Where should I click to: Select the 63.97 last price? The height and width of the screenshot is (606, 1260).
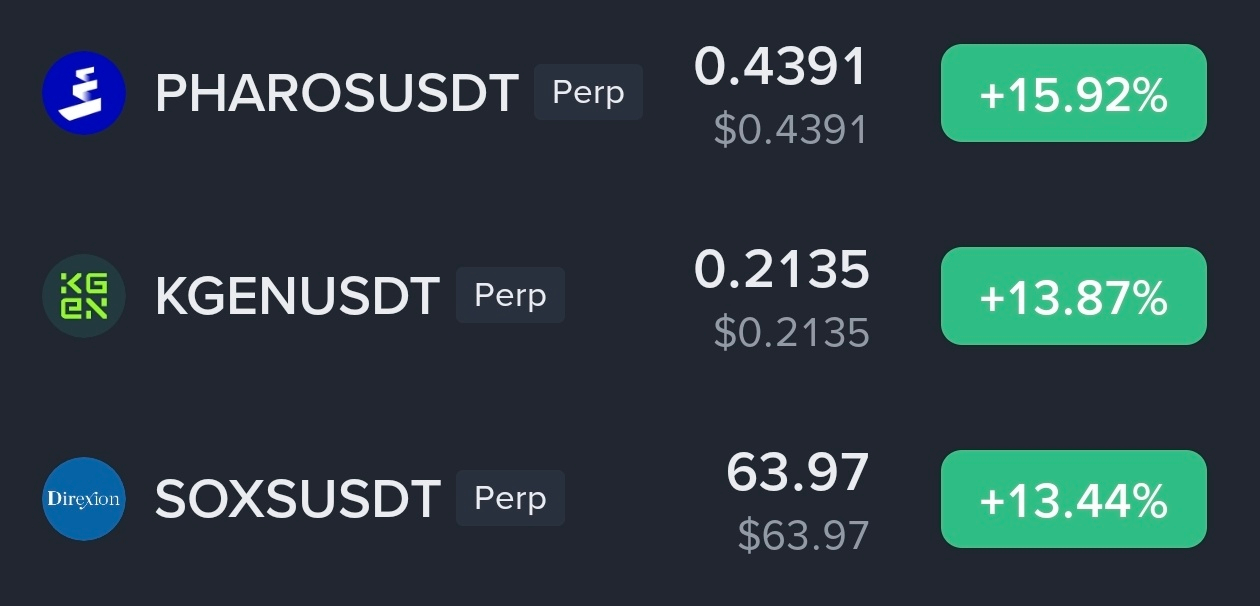(798, 473)
